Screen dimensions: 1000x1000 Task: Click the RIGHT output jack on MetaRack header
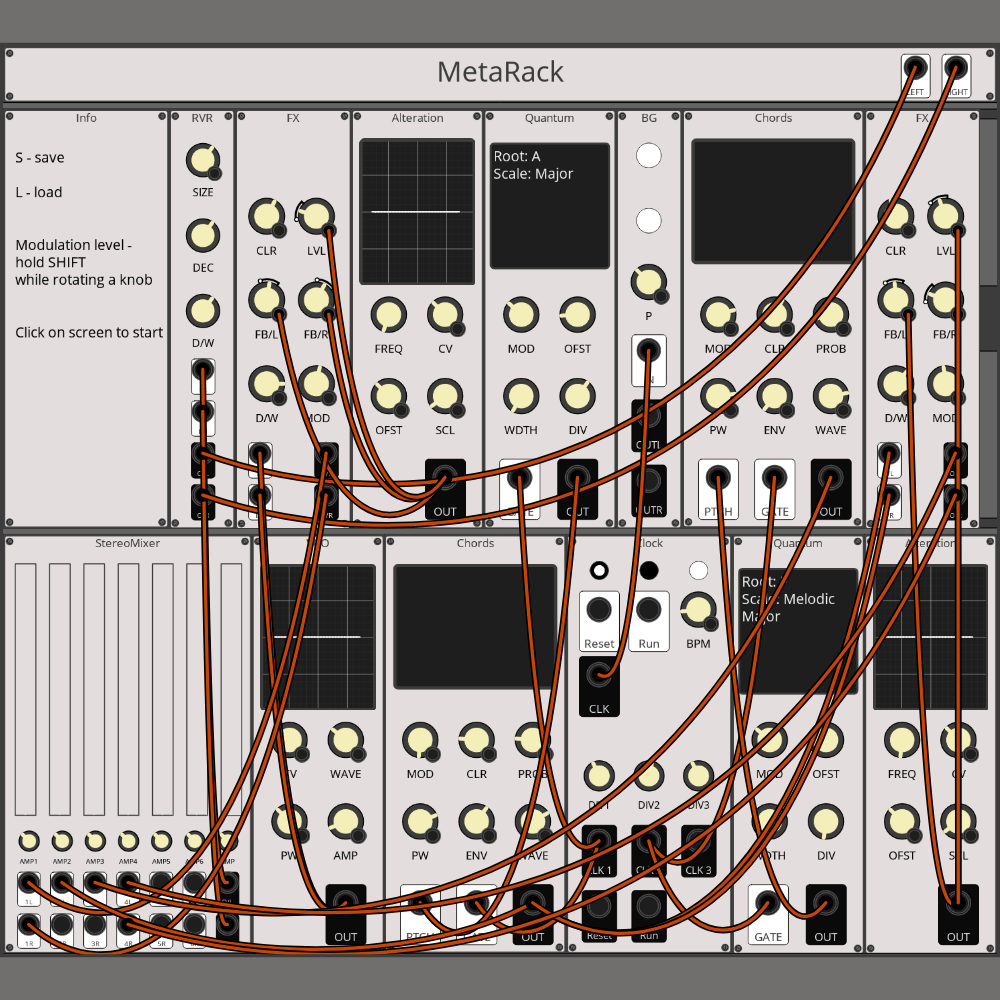[955, 69]
